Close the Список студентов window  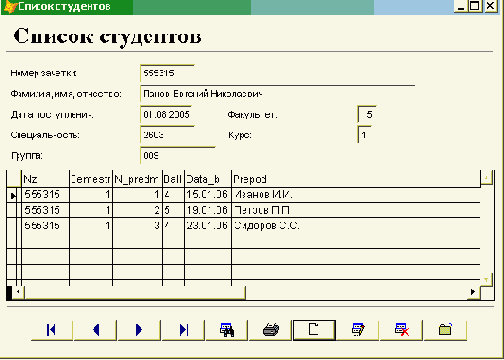click(x=490, y=7)
